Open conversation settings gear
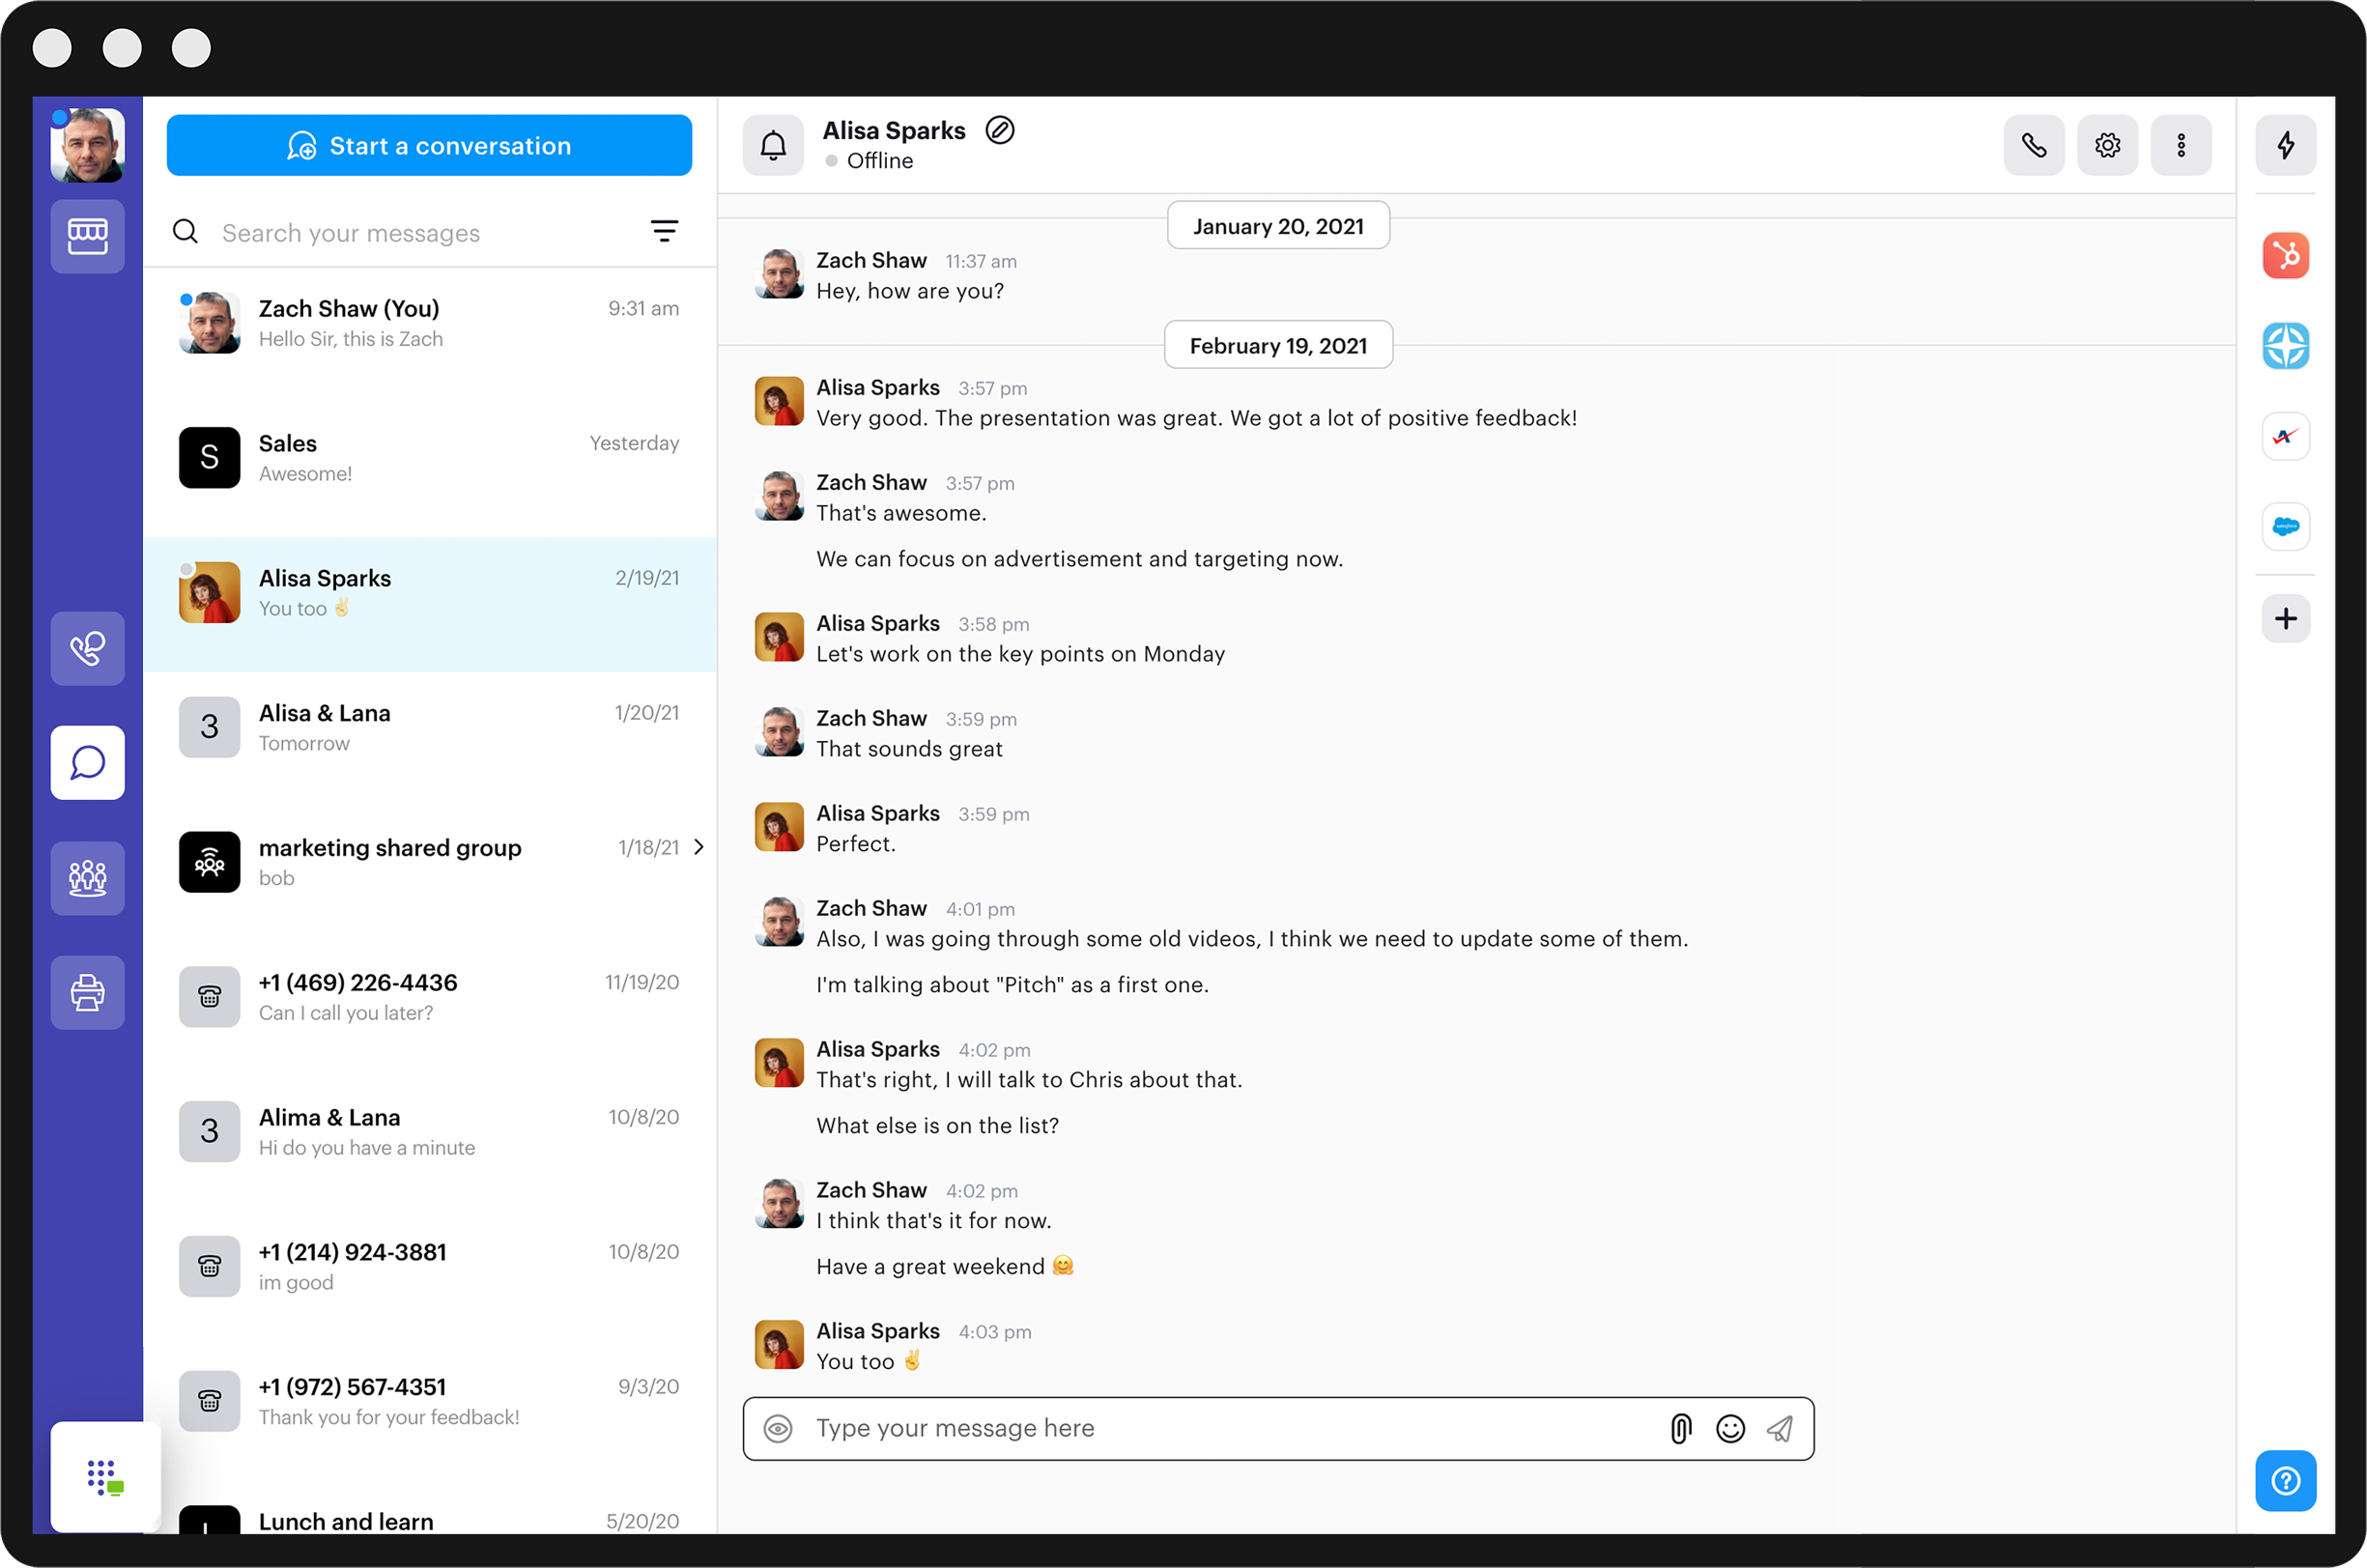 point(2108,146)
